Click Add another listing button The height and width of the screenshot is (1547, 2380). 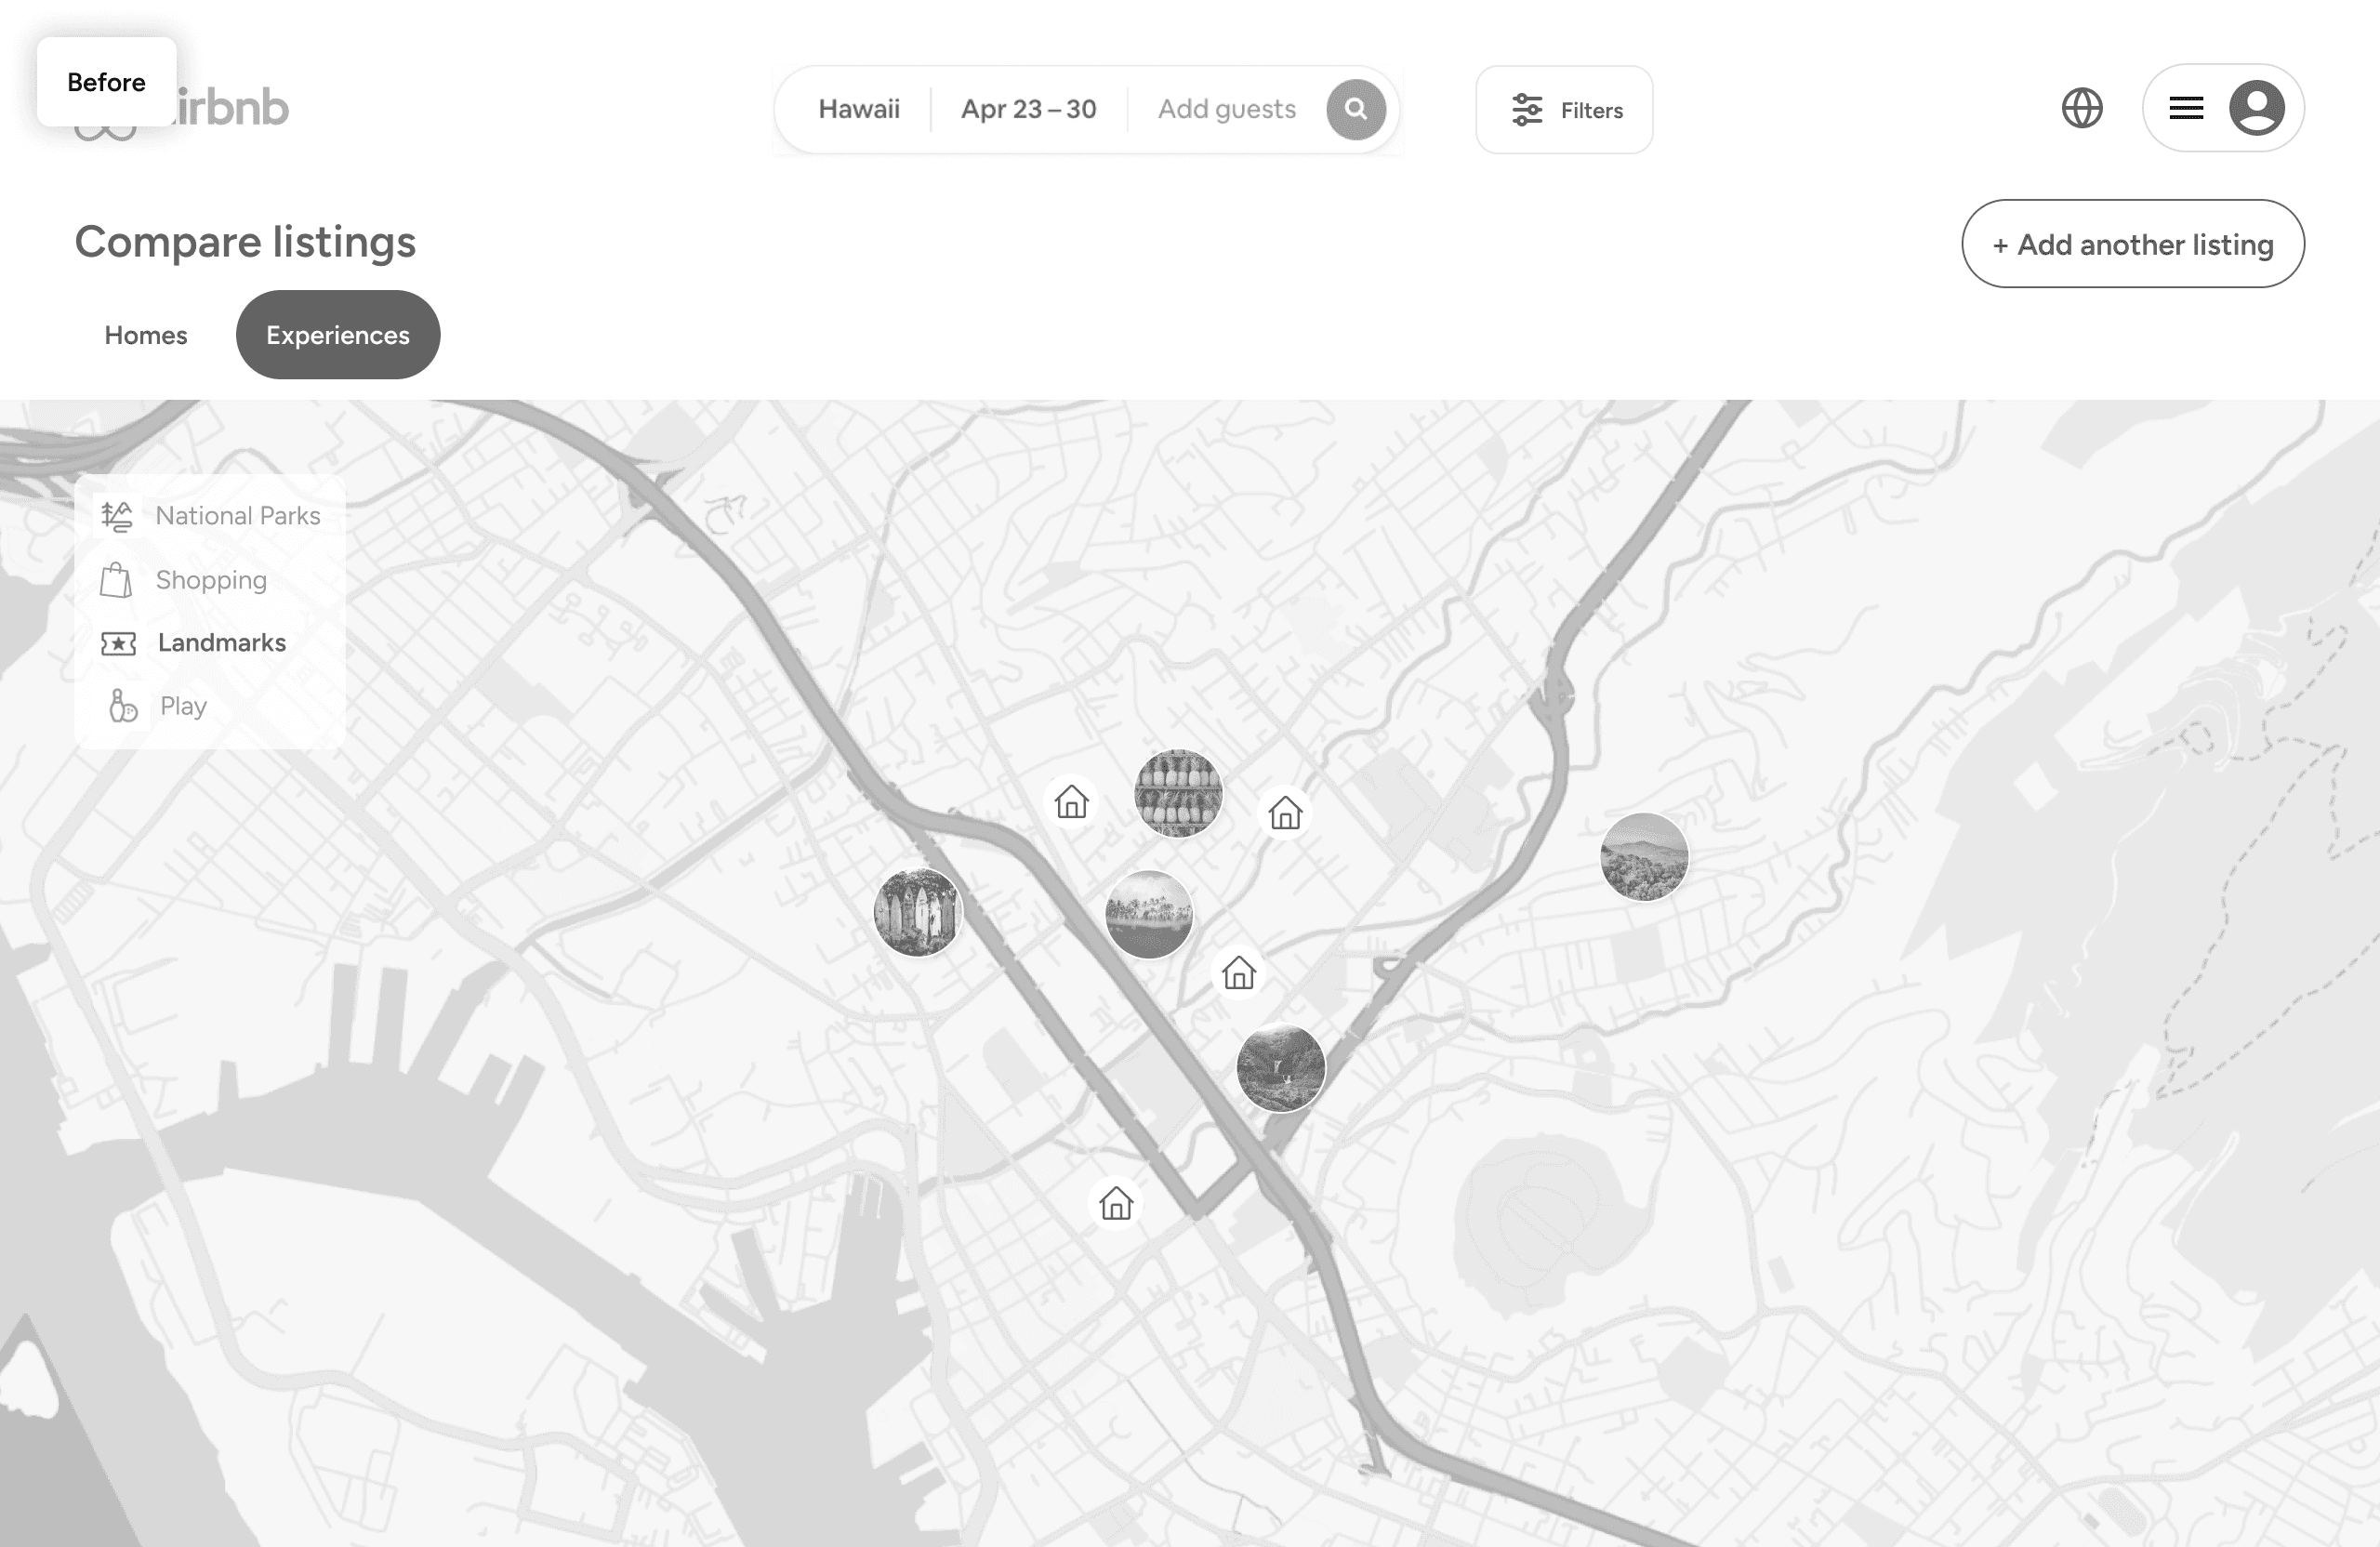click(x=2132, y=244)
